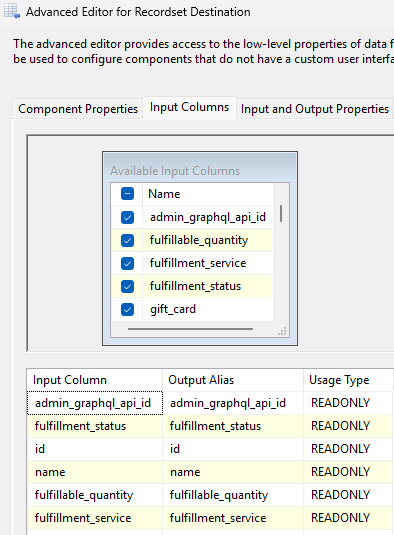
Task: Click the horizontal scrollbar under the column list
Action: (190, 329)
